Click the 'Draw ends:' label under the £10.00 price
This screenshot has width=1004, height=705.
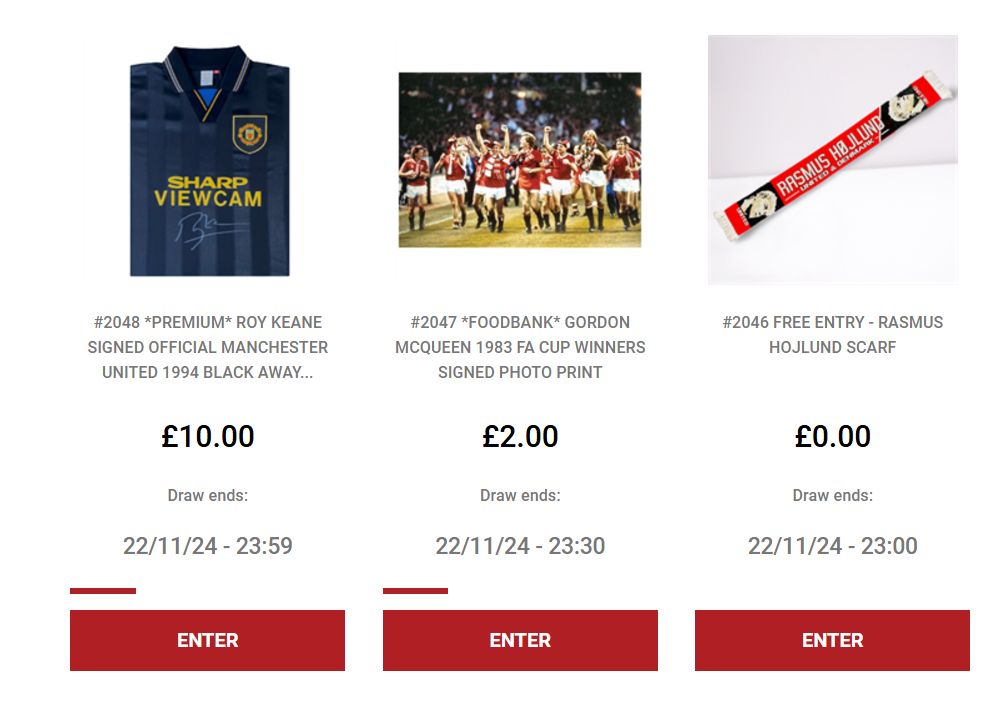point(207,495)
